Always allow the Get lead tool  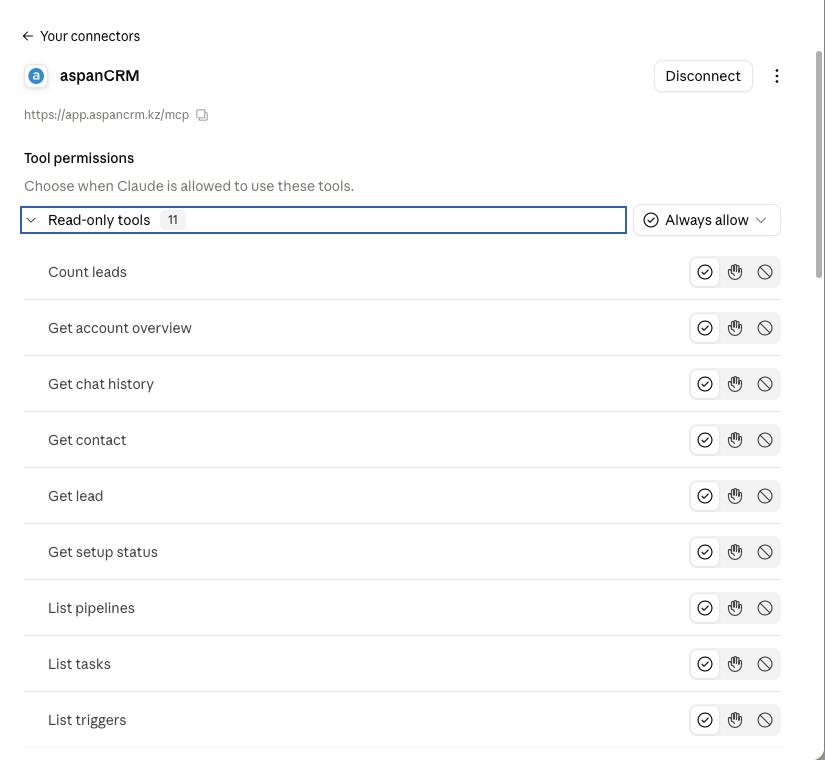(x=705, y=496)
